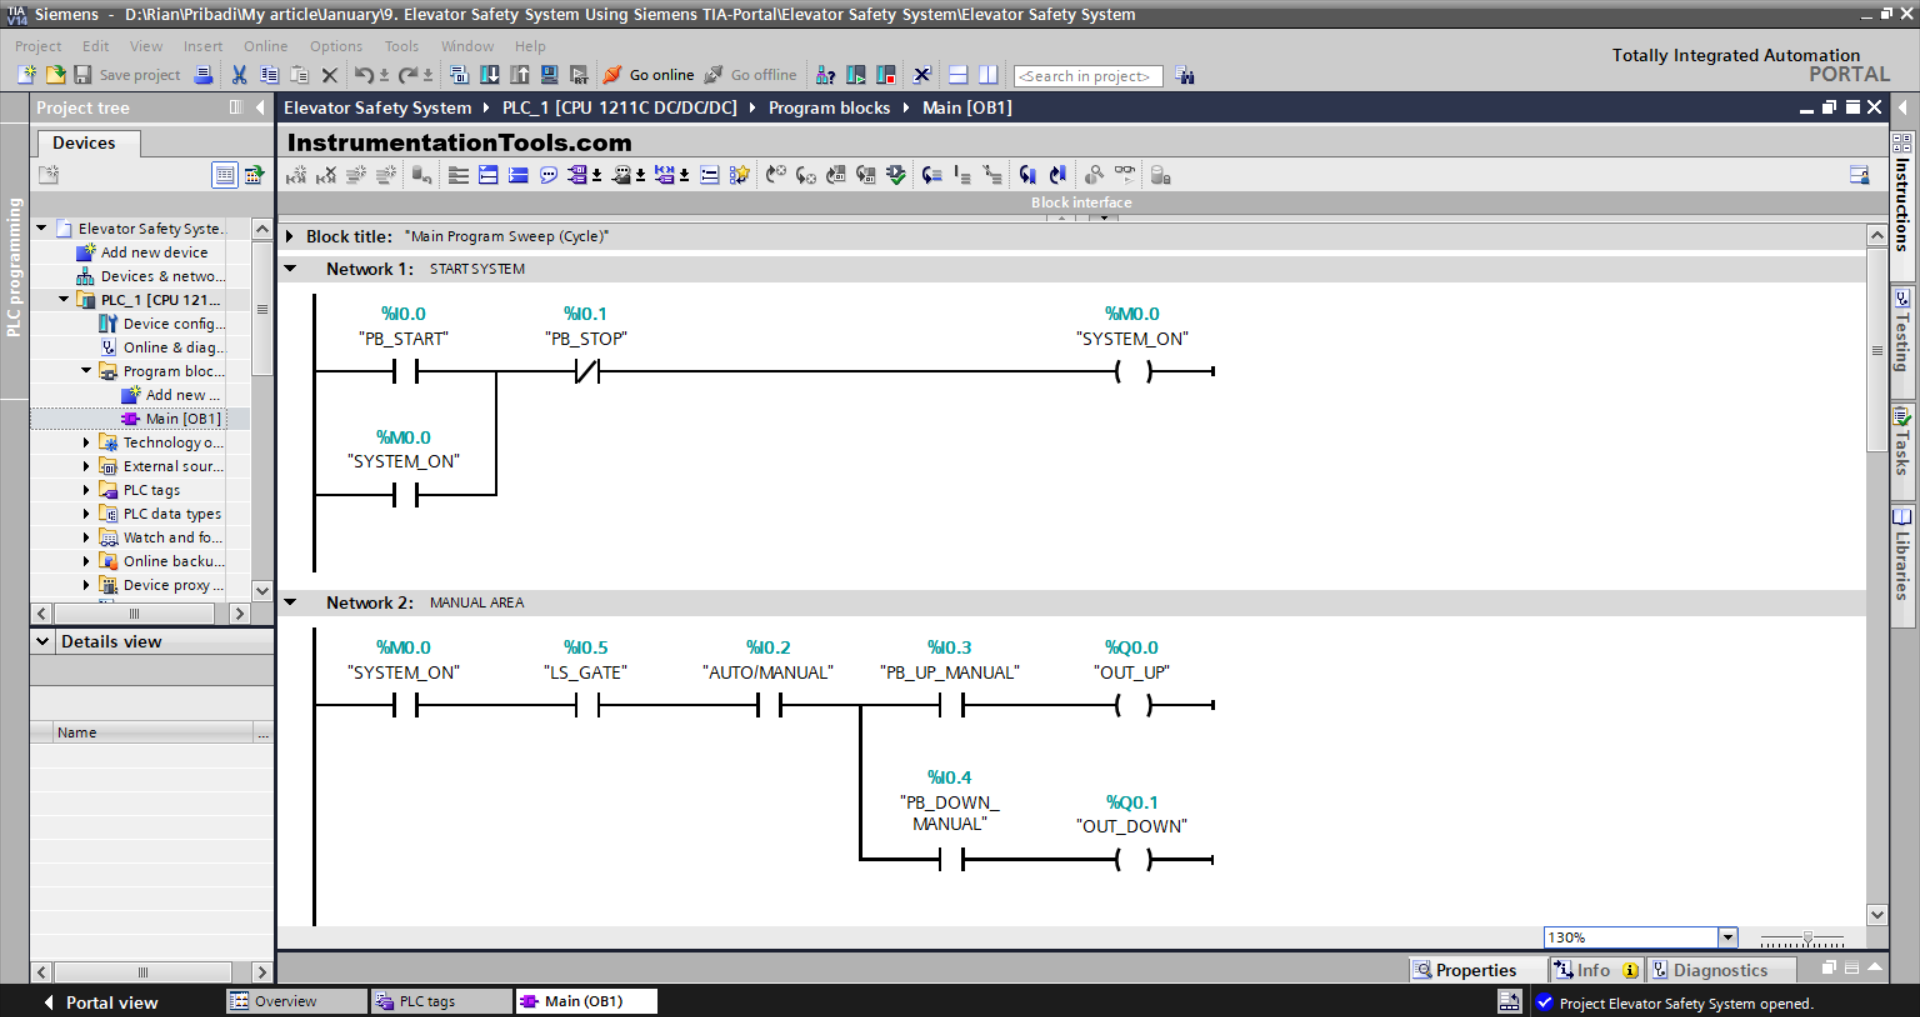Click the Compile icon in toolbar
The image size is (1920, 1017).
coord(459,75)
